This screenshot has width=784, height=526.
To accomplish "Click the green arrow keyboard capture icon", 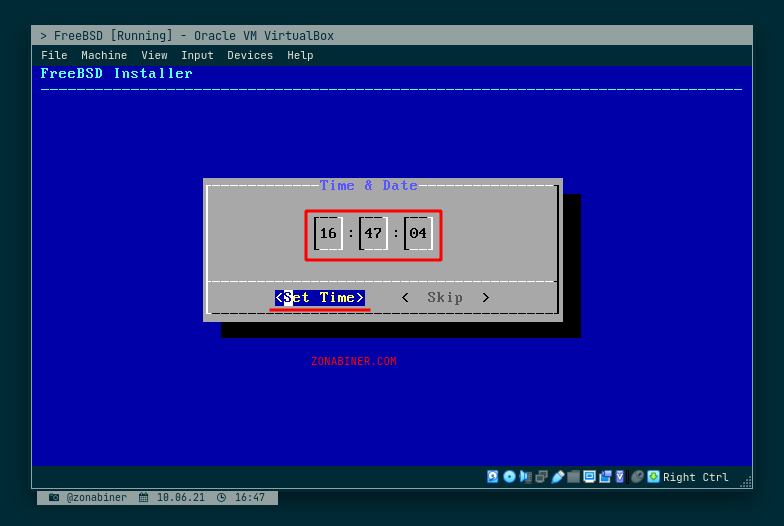I will pyautogui.click(x=653, y=476).
